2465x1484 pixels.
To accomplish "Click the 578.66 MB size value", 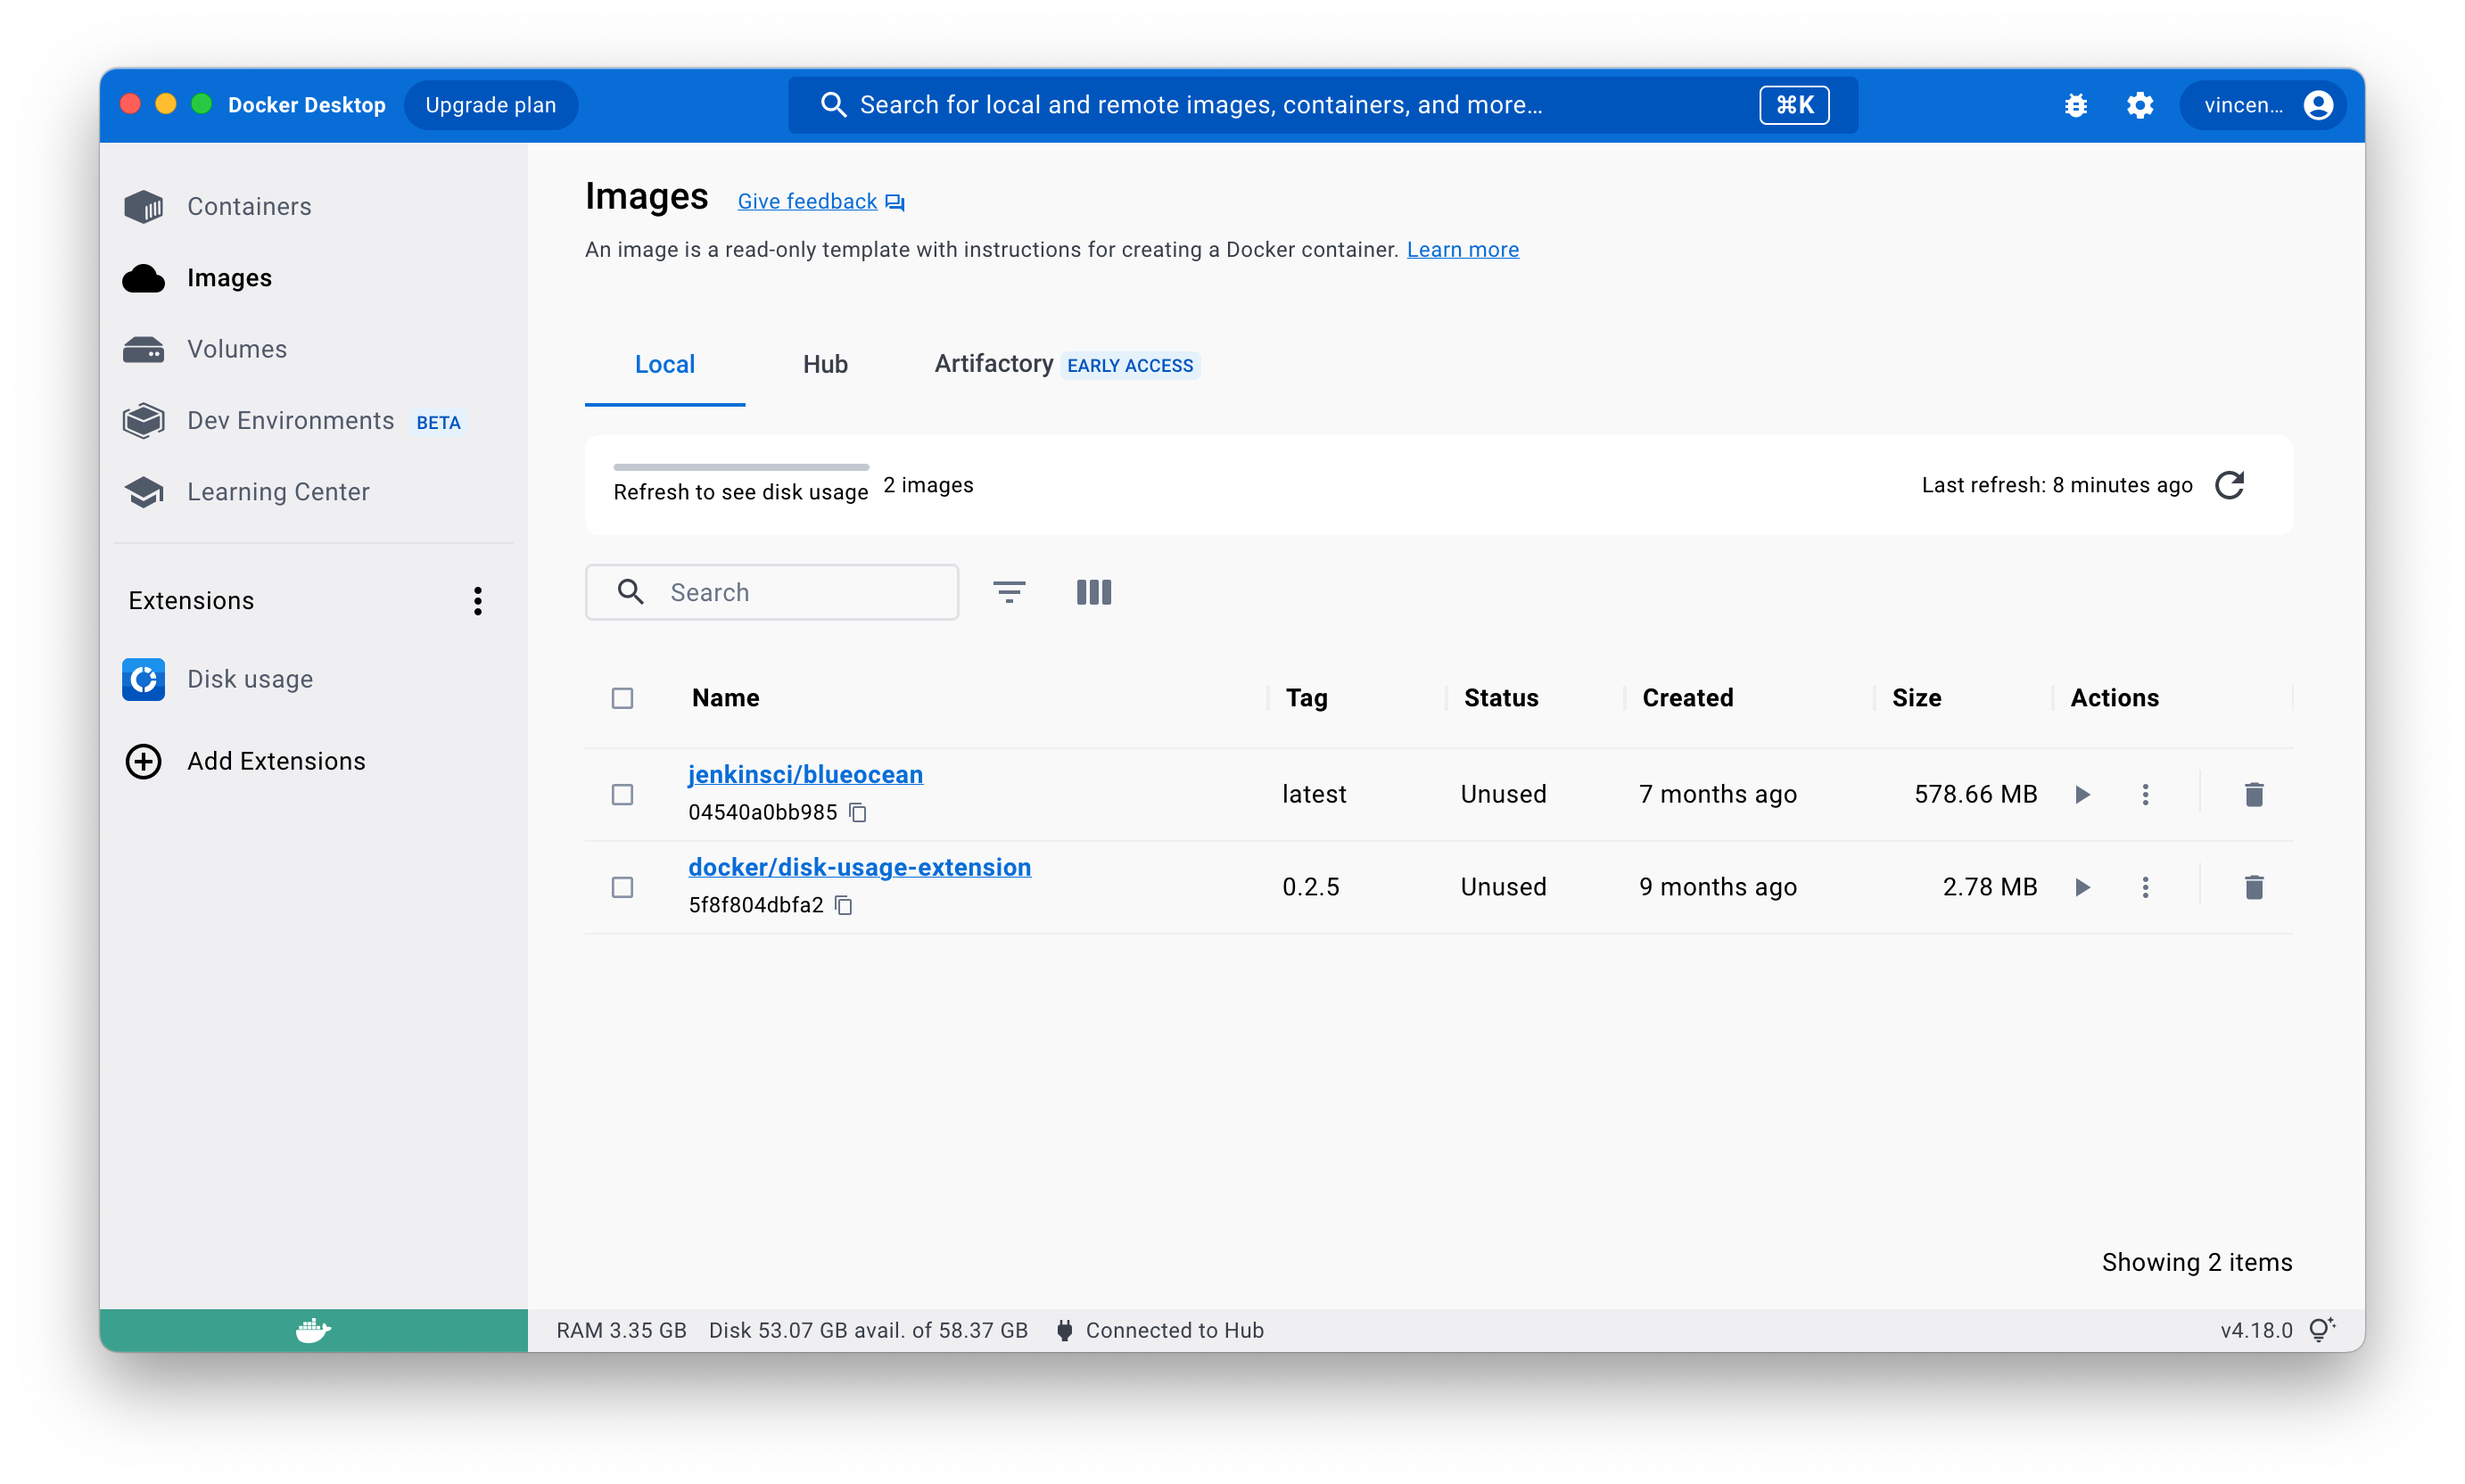I will click(1975, 794).
